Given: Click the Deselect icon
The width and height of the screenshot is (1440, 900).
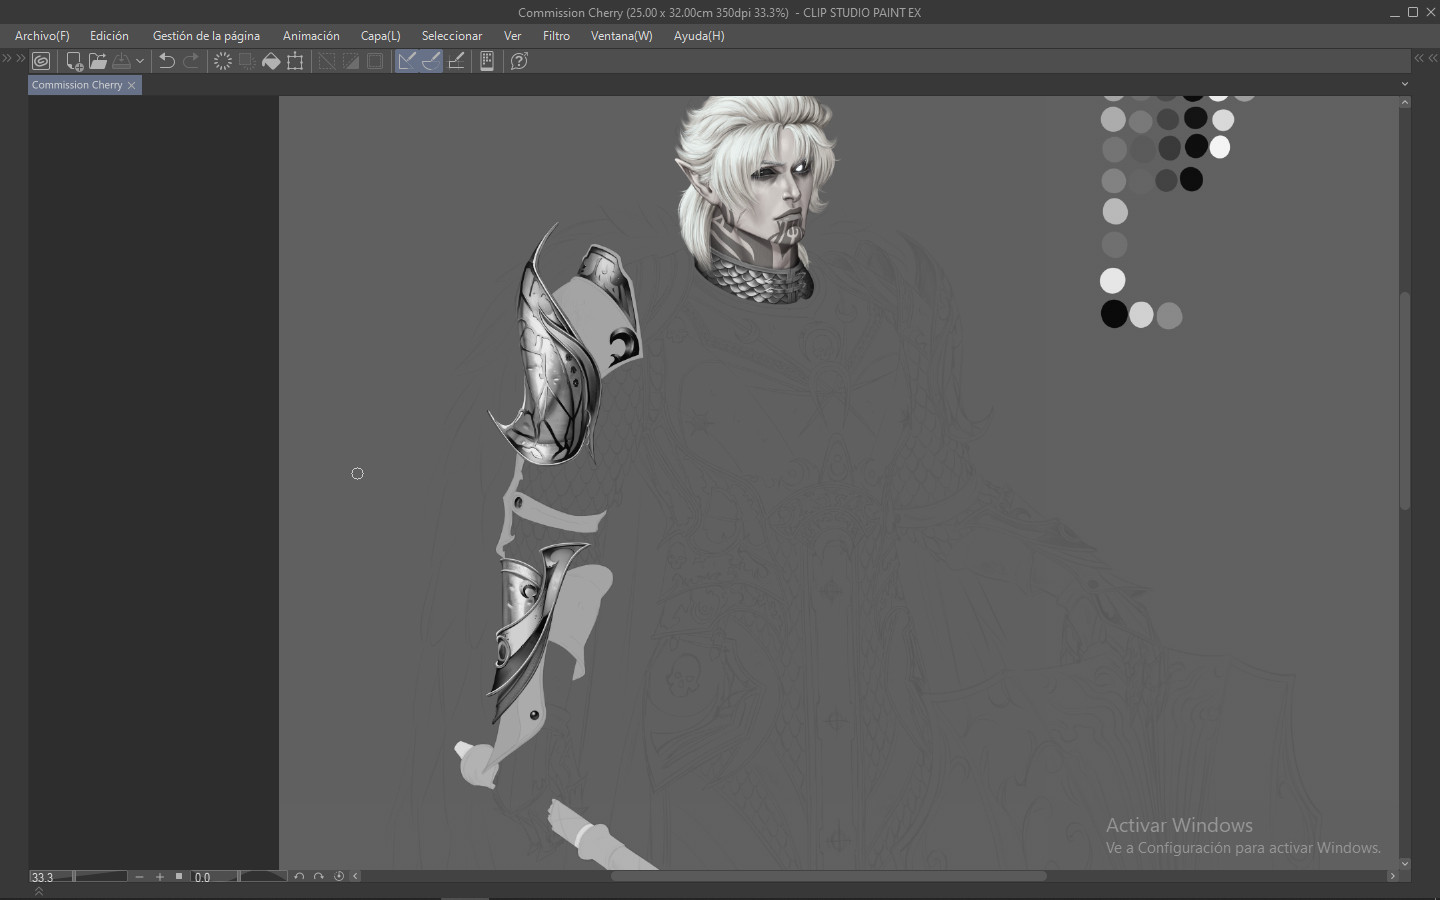Looking at the screenshot, I should [x=327, y=61].
